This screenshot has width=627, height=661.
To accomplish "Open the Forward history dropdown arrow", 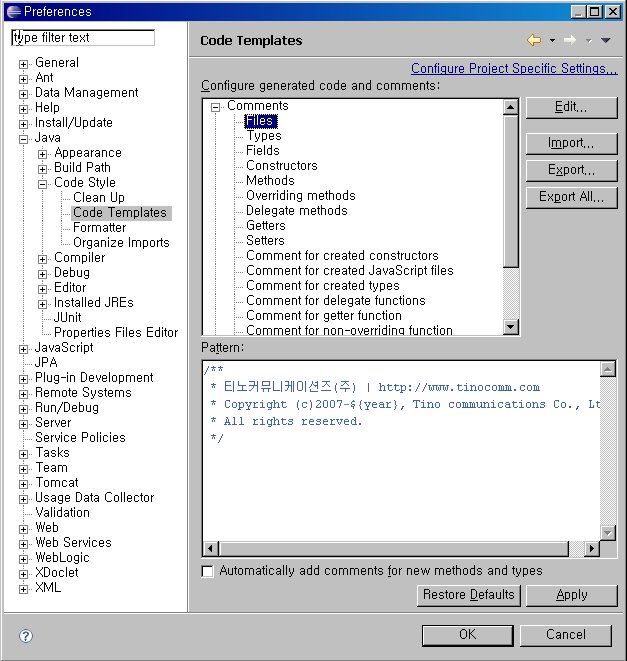I will point(588,40).
